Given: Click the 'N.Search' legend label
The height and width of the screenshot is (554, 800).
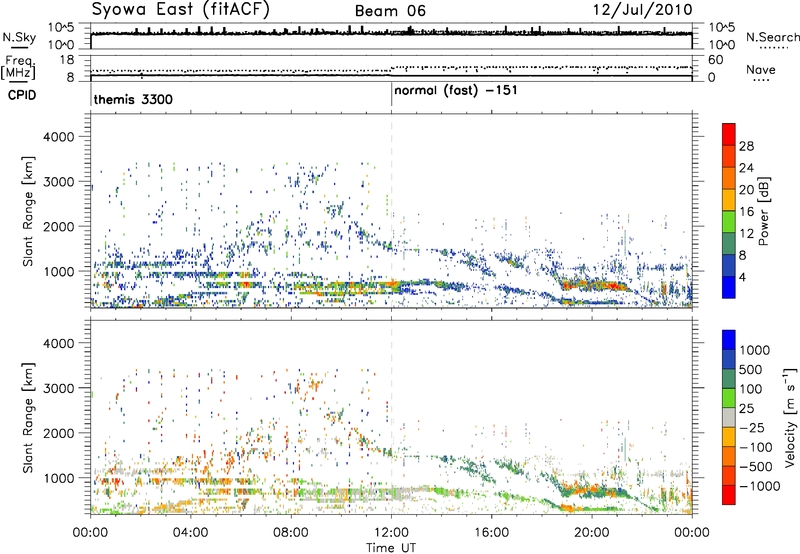Looking at the screenshot, I should pyautogui.click(x=772, y=37).
